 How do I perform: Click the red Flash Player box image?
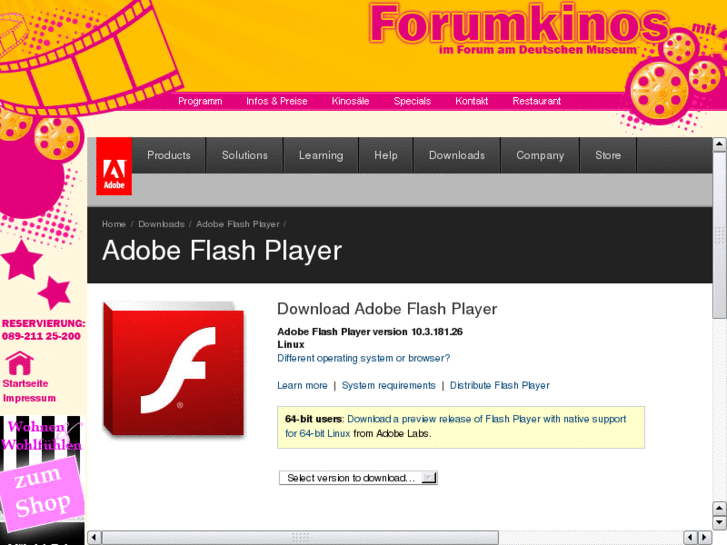(x=174, y=370)
